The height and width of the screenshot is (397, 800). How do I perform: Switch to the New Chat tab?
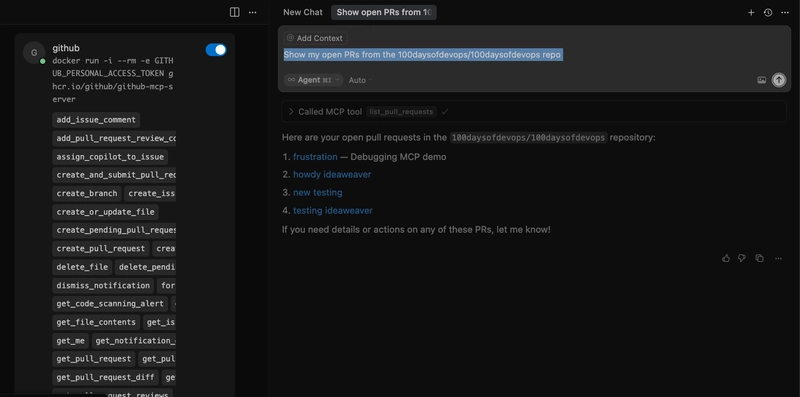pos(303,12)
